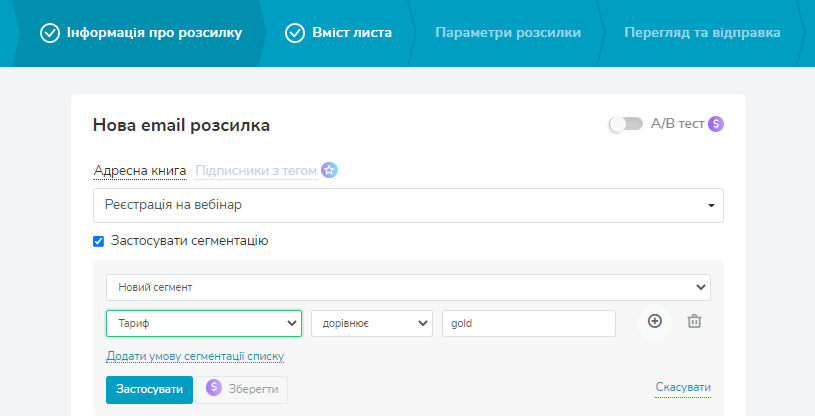
Task: Uncheck Застосувати сегментацію checkbox
Action: pos(98,241)
